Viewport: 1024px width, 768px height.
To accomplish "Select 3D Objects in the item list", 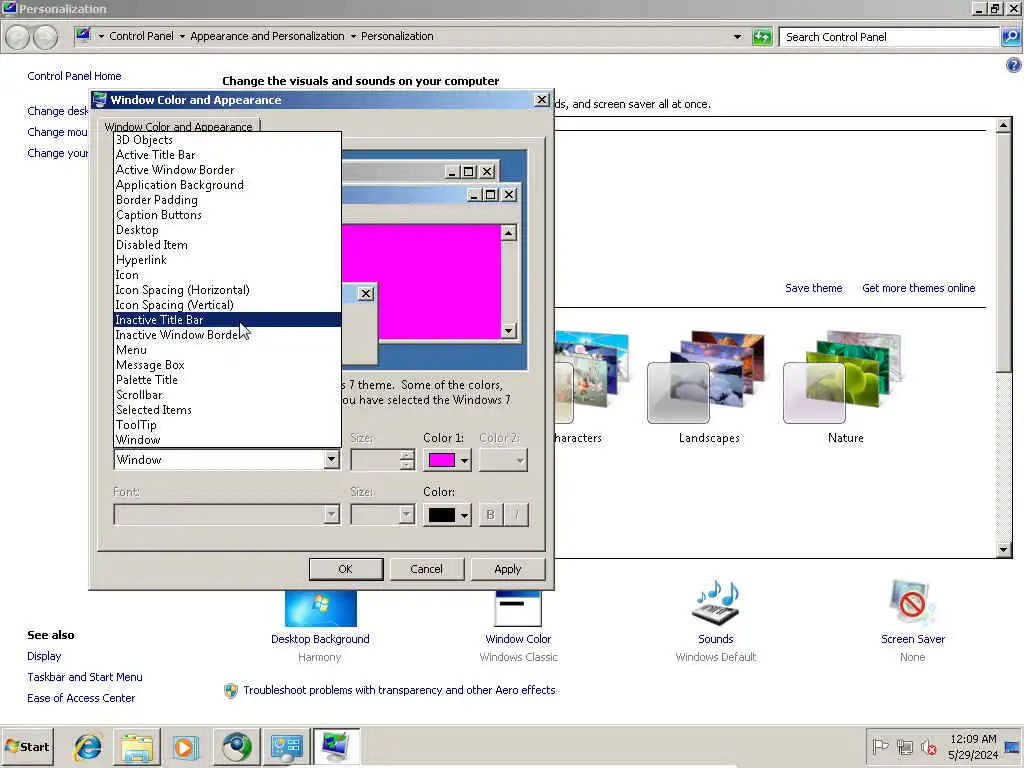I will (x=227, y=140).
